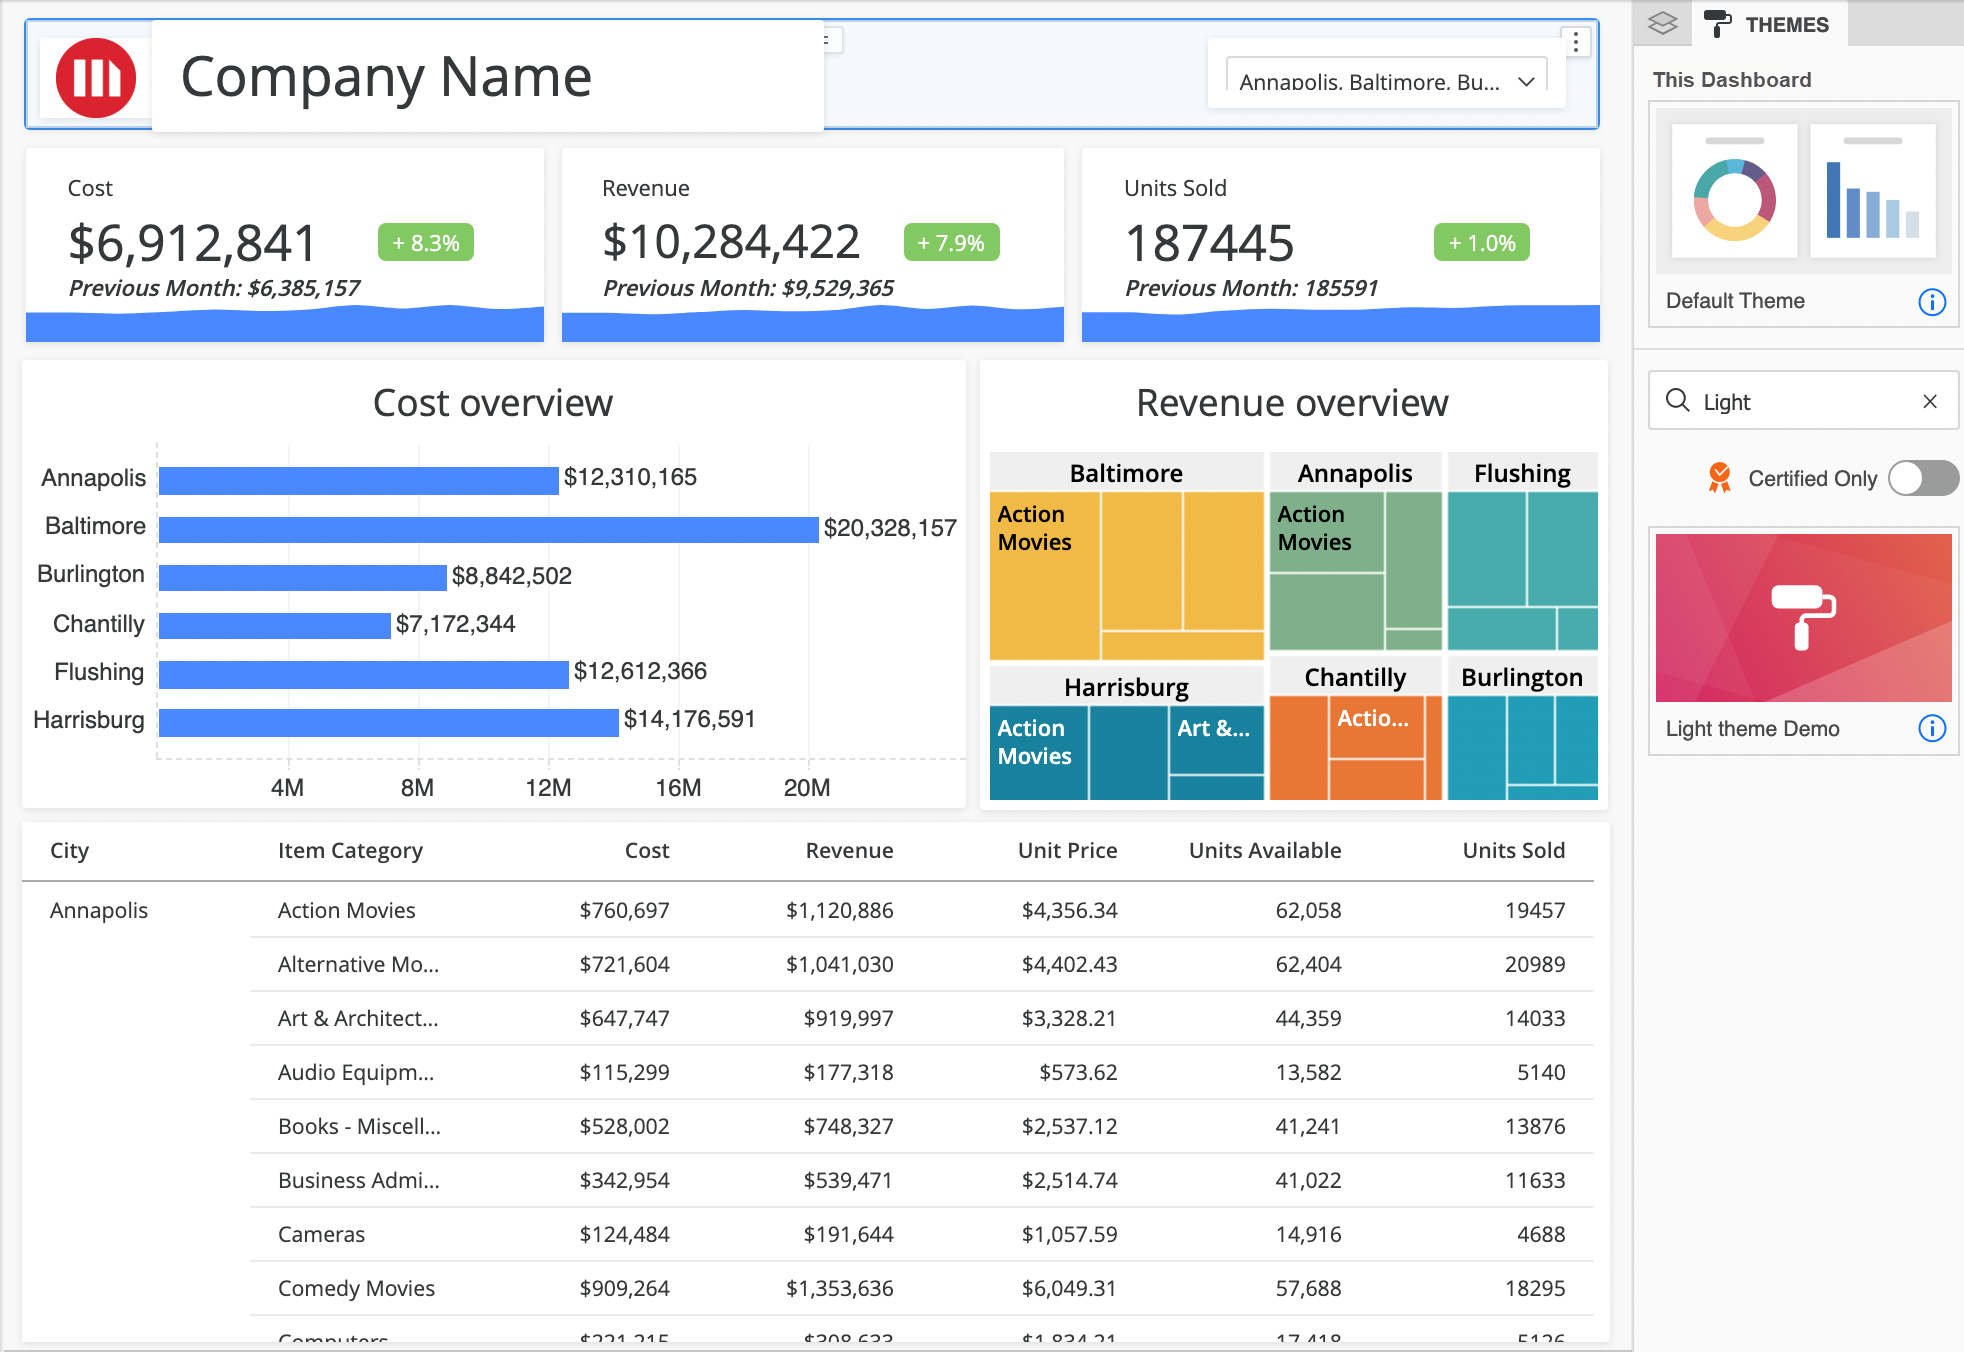Viewport: 1964px width, 1352px height.
Task: Expand the city filter dropdown
Action: point(1370,82)
